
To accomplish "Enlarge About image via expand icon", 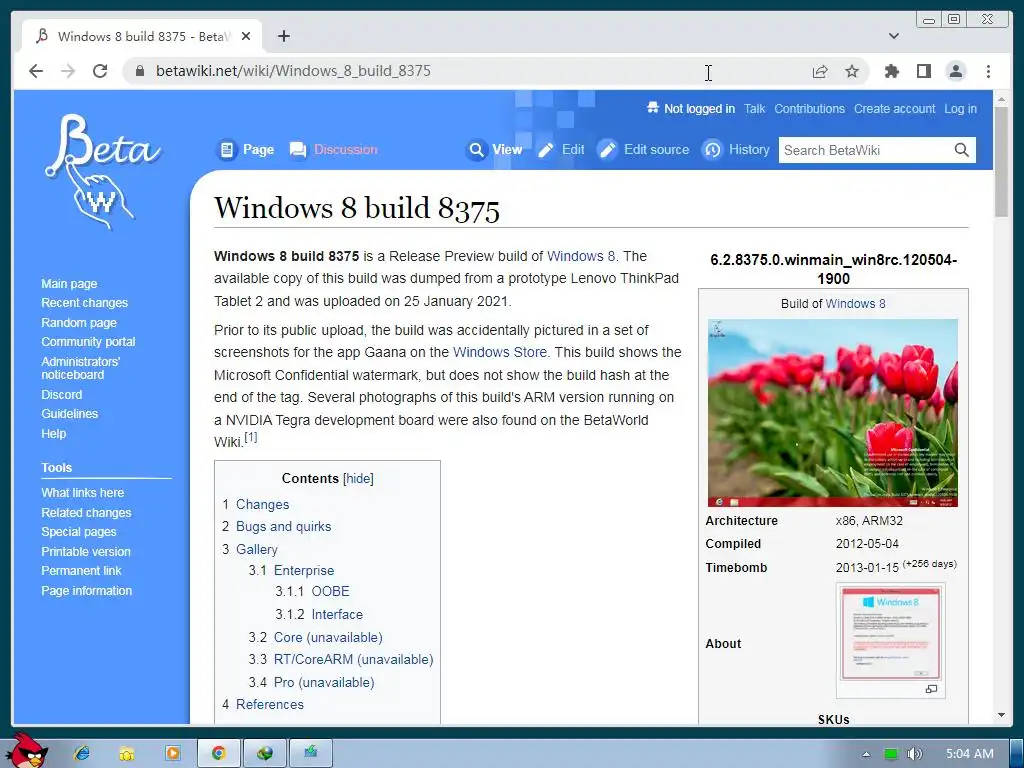I will [931, 689].
